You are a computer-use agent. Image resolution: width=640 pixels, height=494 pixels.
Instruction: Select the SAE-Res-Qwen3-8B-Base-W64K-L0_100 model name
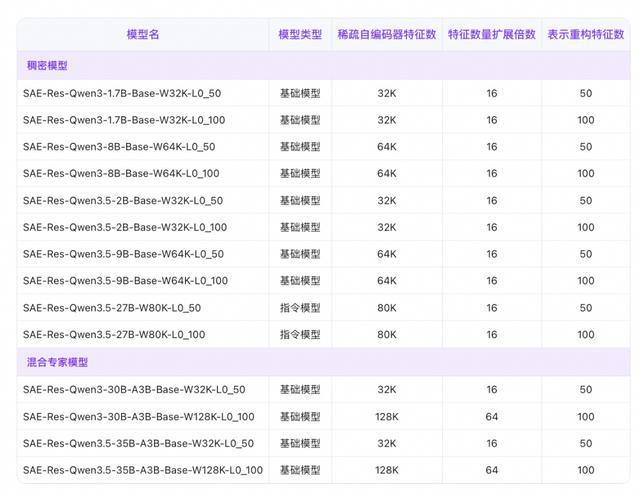121,174
